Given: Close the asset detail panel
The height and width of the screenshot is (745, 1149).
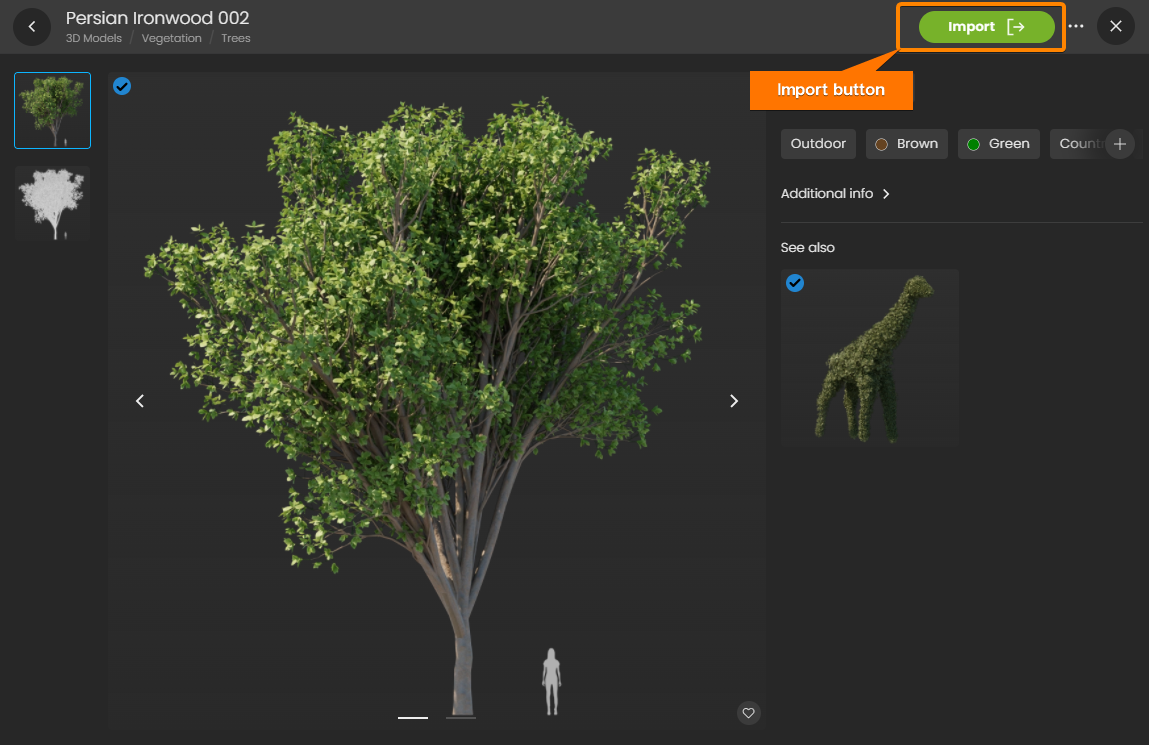Looking at the screenshot, I should click(1115, 26).
